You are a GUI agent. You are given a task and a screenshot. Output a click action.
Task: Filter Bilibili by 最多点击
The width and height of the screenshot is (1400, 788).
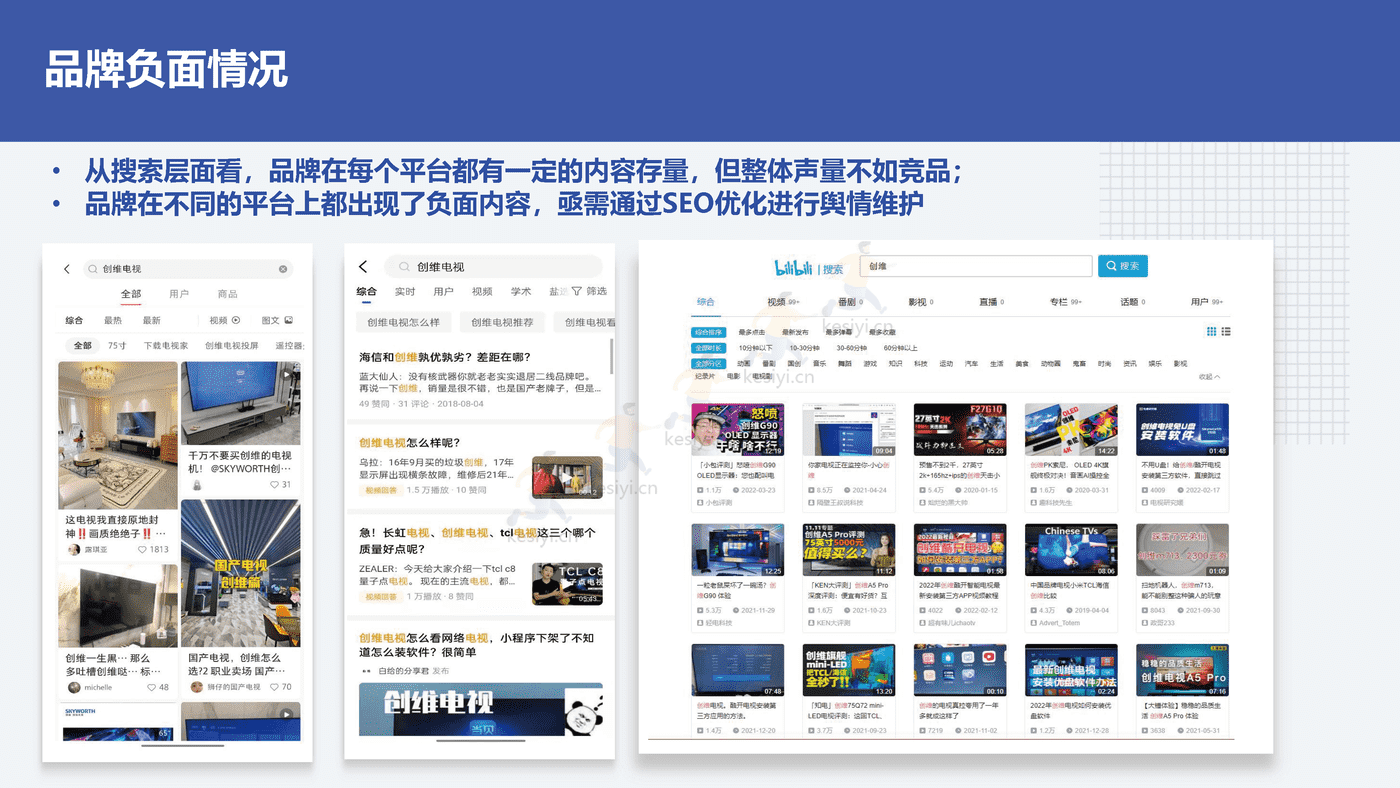click(x=752, y=332)
